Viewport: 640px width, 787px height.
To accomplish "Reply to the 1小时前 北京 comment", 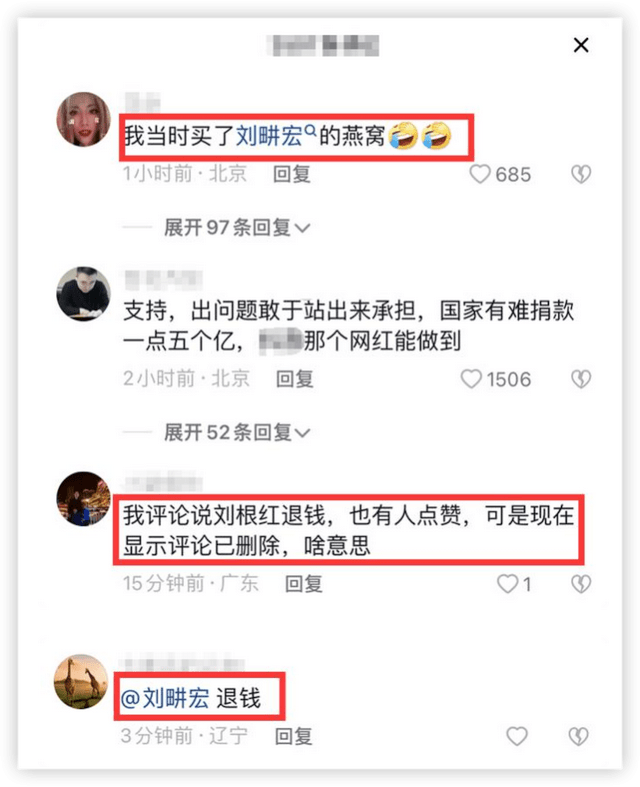I will click(x=292, y=174).
